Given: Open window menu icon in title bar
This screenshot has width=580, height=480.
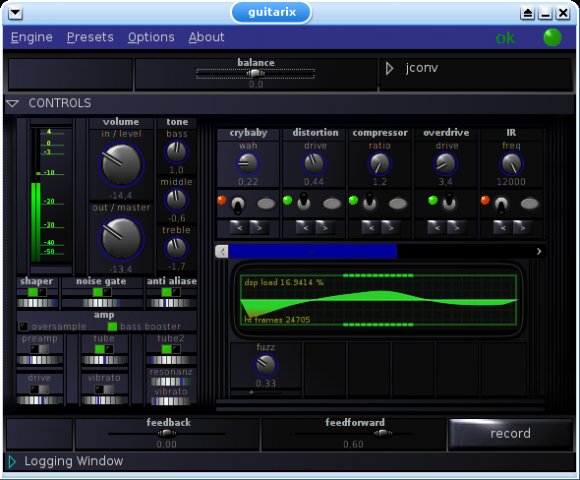Looking at the screenshot, I should [16, 13].
